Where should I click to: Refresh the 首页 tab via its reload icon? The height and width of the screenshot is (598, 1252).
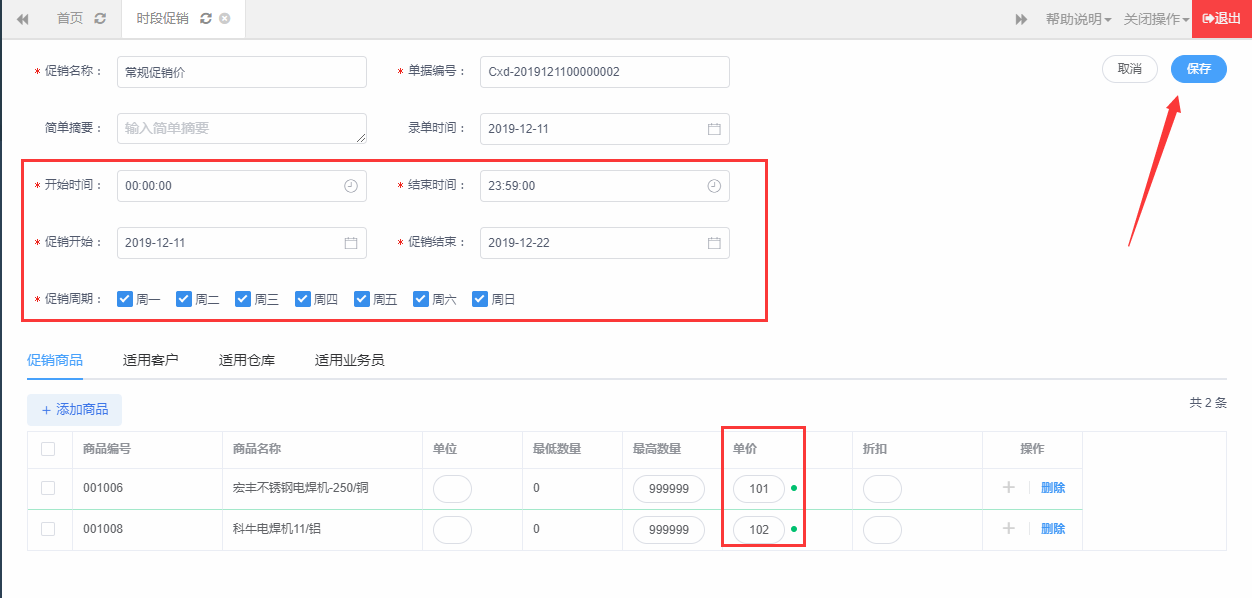(99, 19)
